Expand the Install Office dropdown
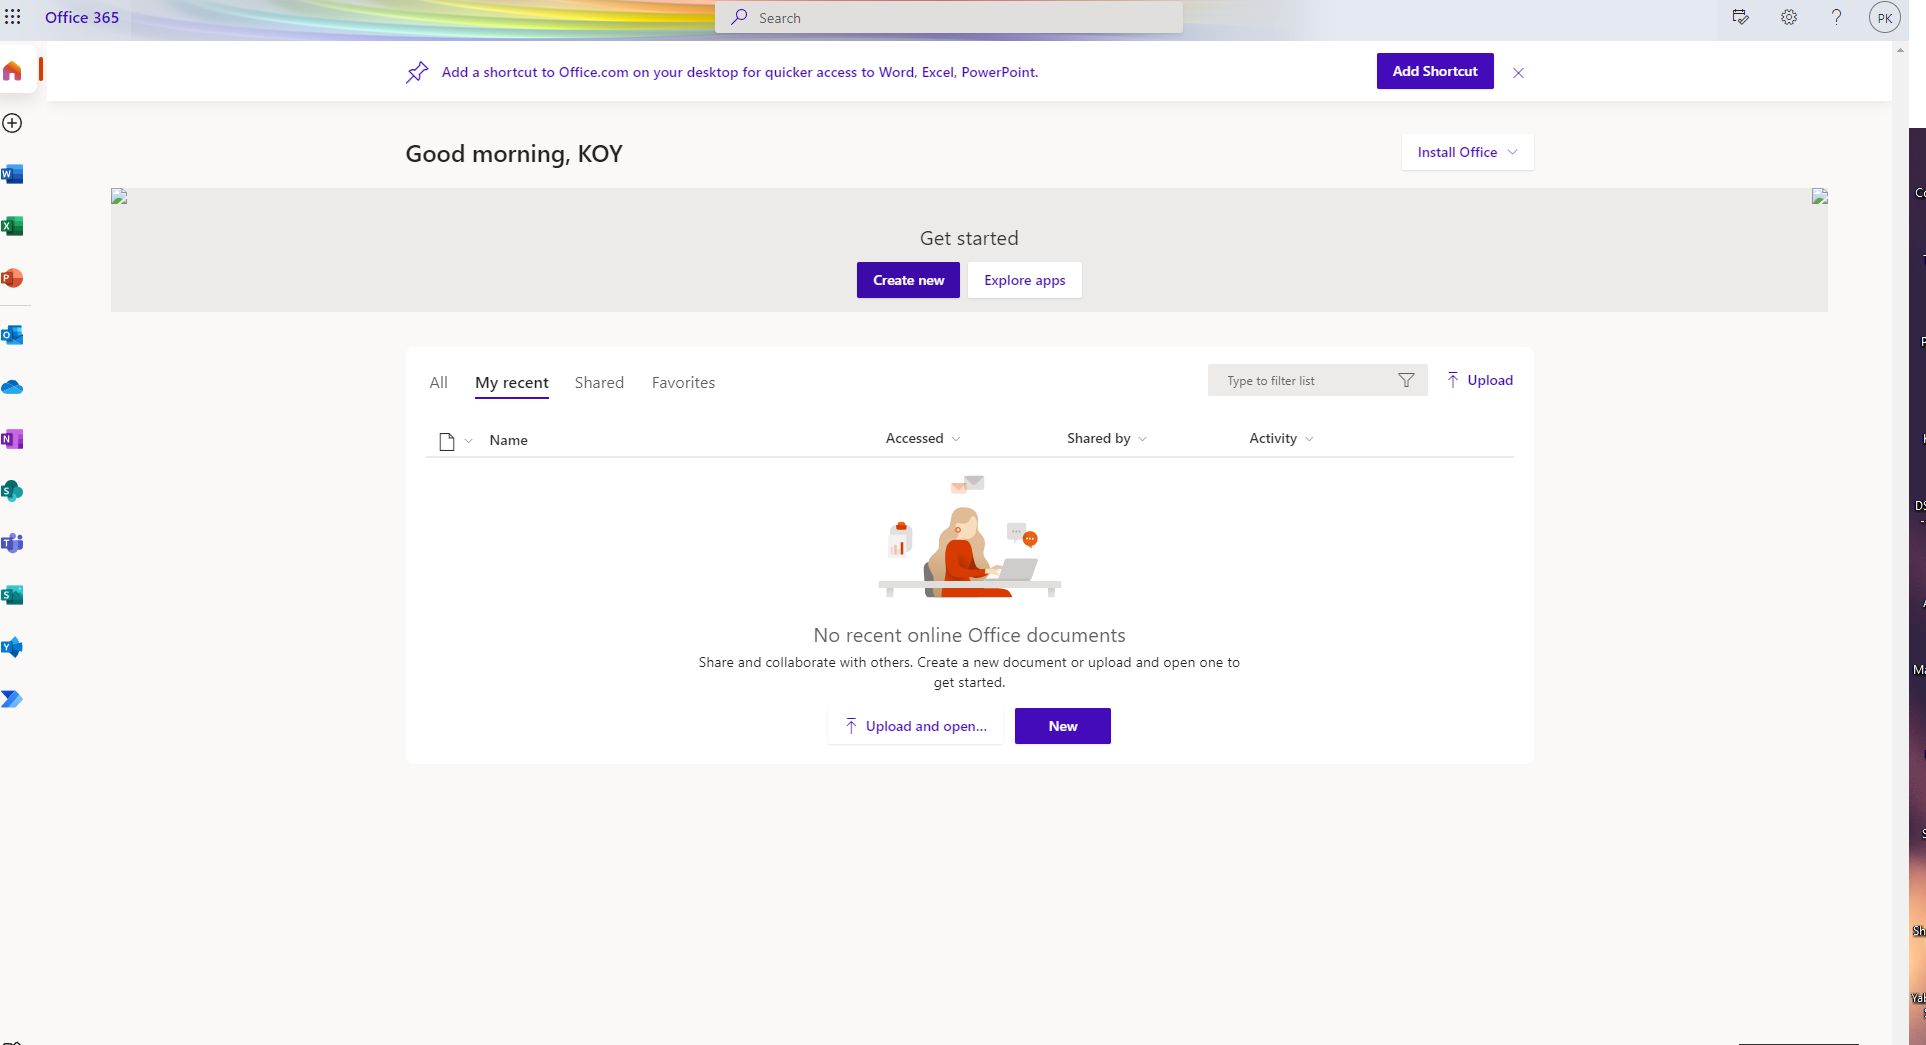The height and width of the screenshot is (1045, 1926). pyautogui.click(x=1467, y=152)
